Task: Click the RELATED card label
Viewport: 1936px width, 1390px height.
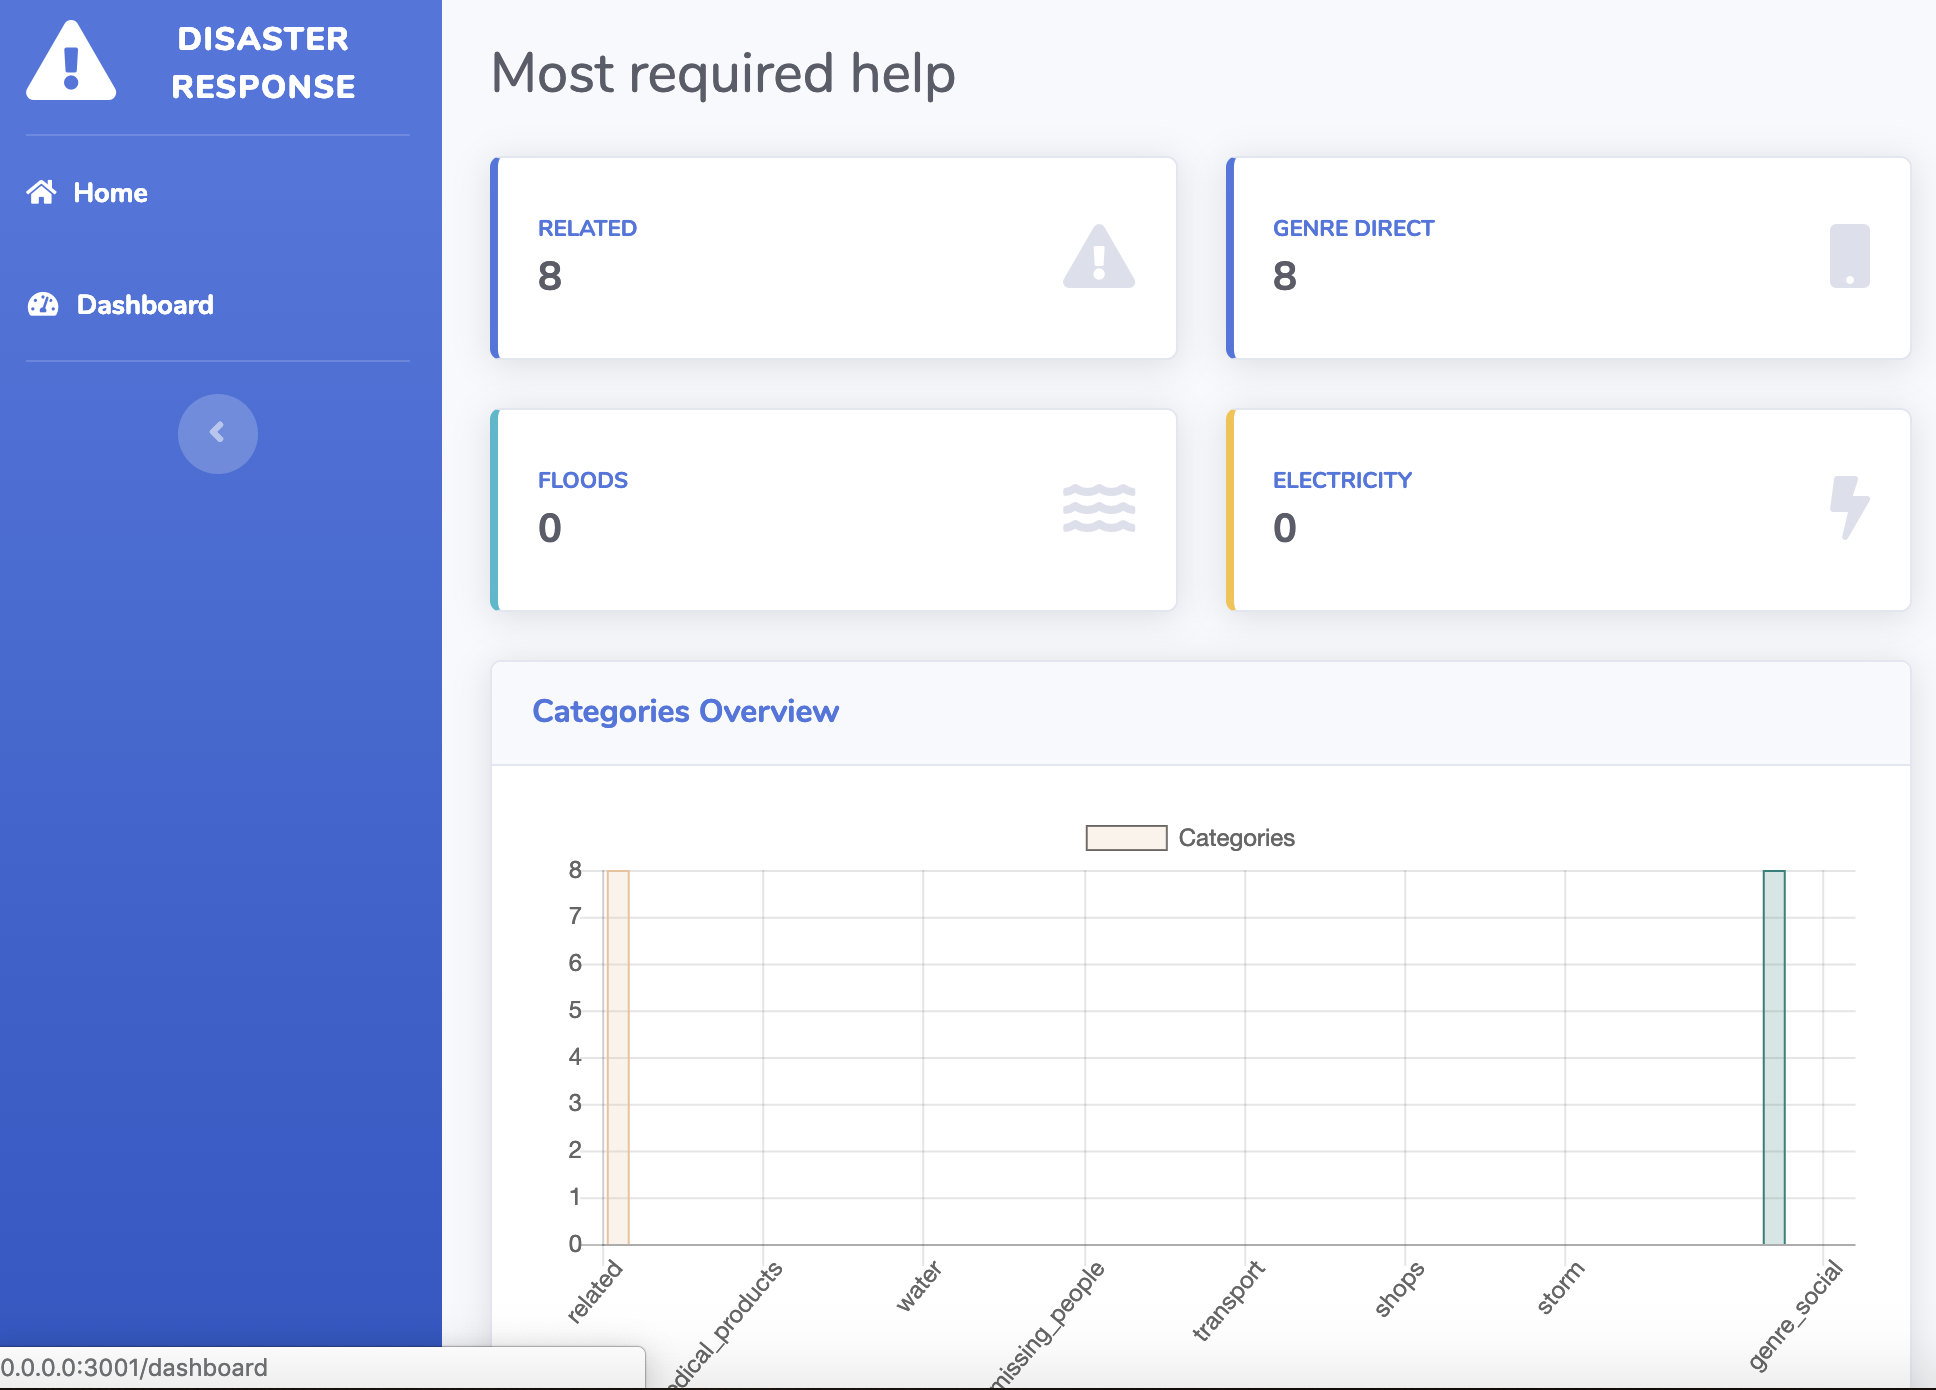Action: click(587, 228)
